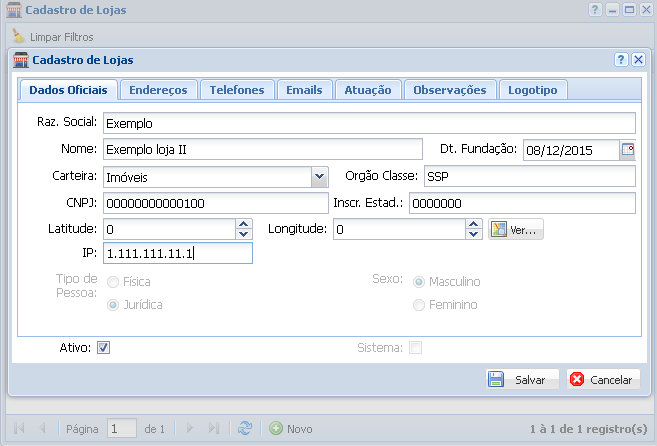Click the Limpar Filtros broom icon

pyautogui.click(x=19, y=36)
